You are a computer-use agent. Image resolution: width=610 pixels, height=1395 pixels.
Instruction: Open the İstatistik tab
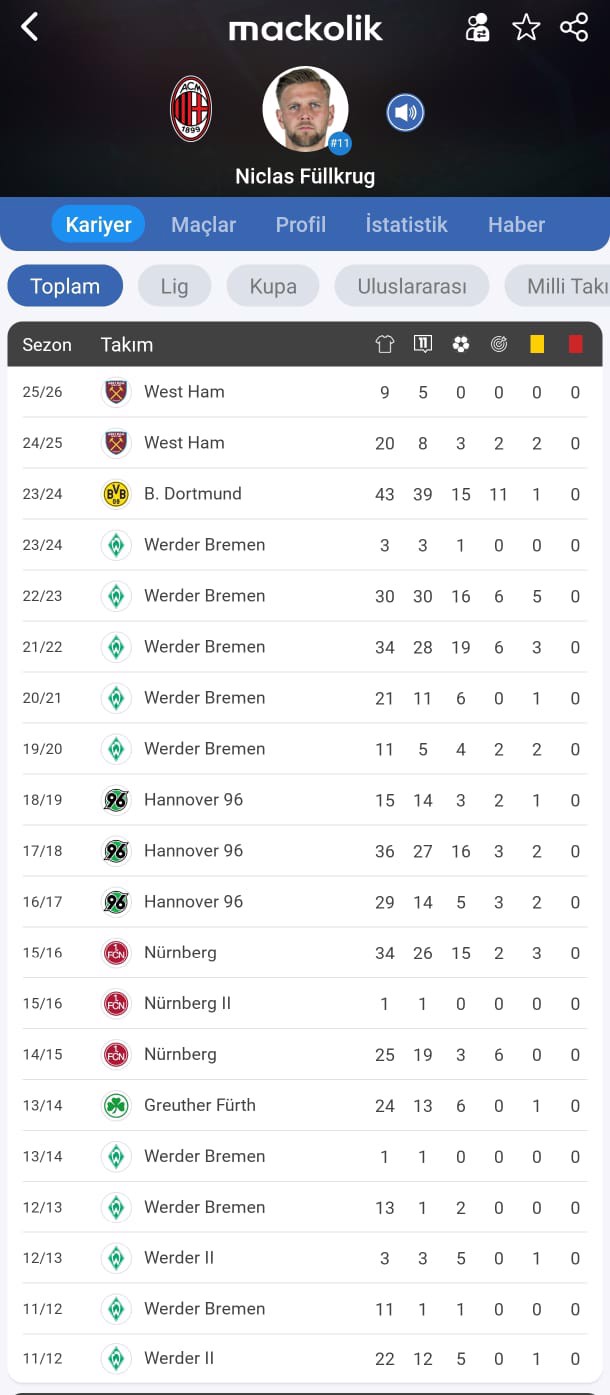406,224
